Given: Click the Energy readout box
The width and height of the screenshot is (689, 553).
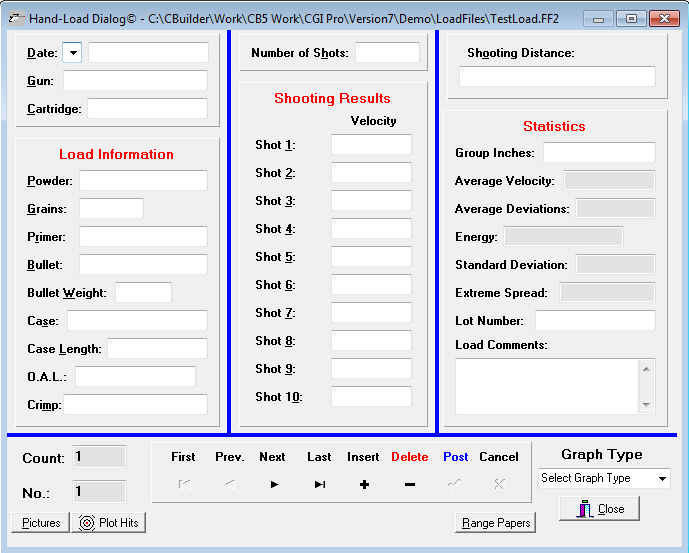Looking at the screenshot, I should coord(564,236).
